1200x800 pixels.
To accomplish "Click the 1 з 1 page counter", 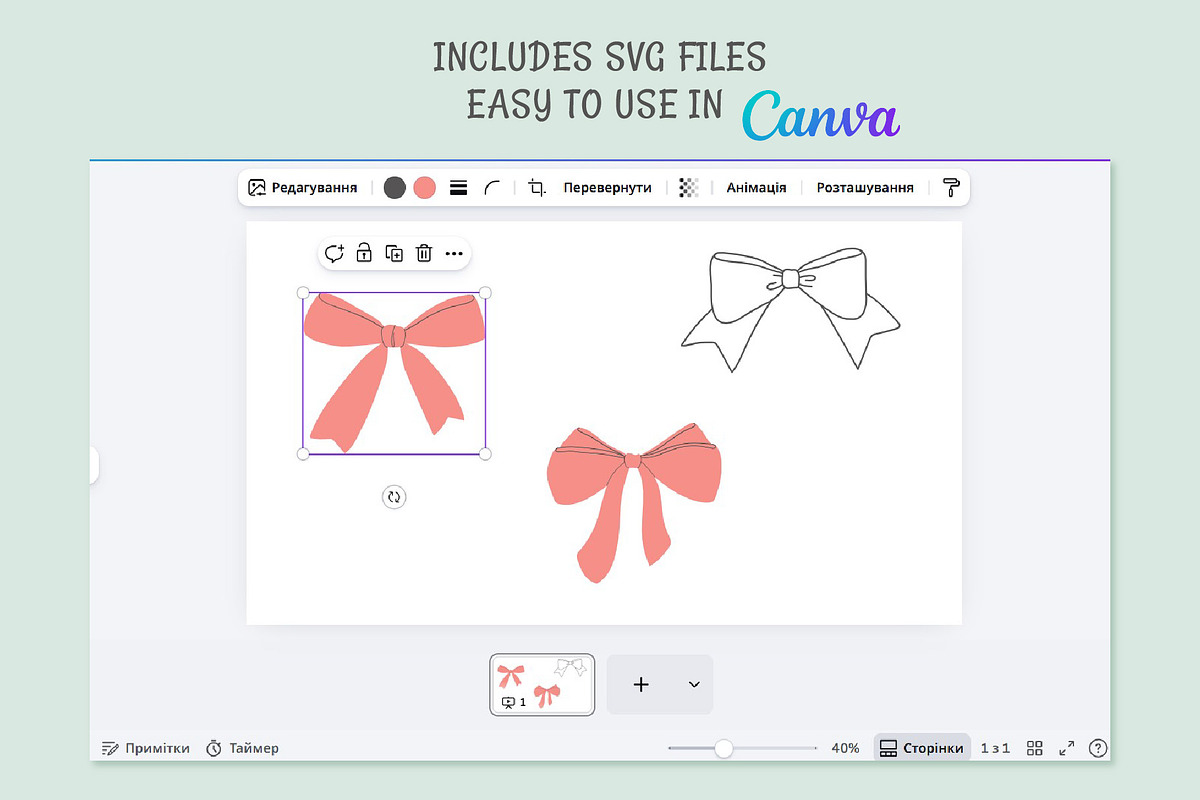I will [995, 748].
